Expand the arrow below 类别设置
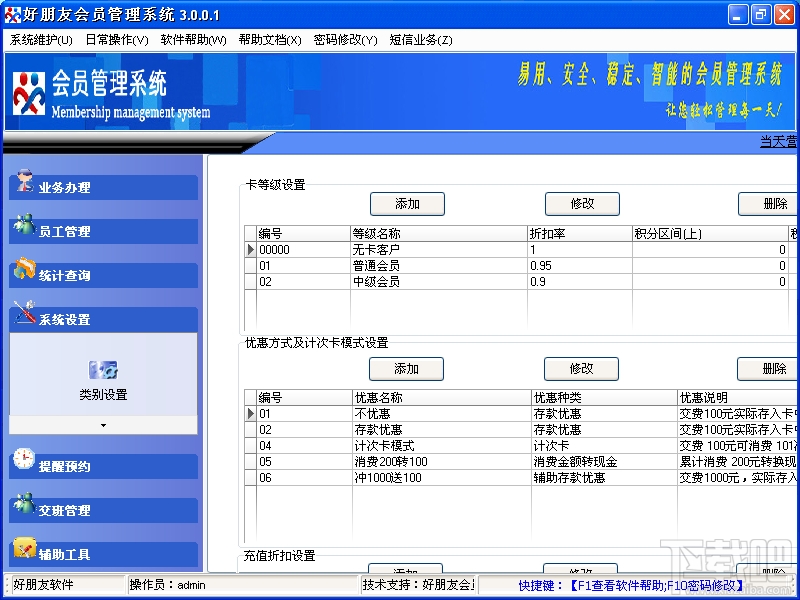The height and width of the screenshot is (600, 800). tap(103, 425)
